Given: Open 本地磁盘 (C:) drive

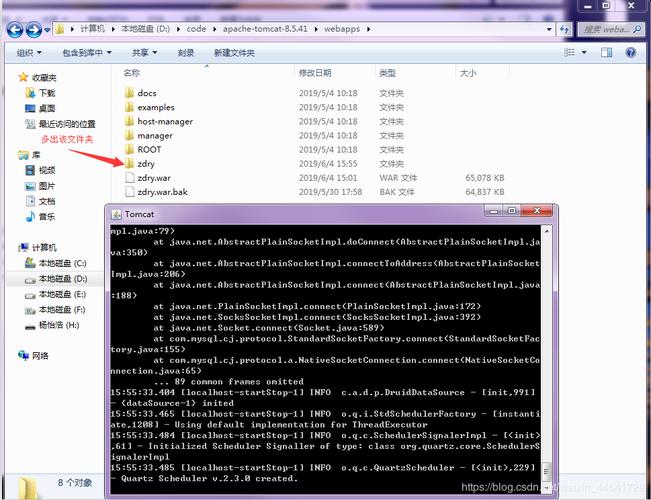Looking at the screenshot, I should [63, 263].
